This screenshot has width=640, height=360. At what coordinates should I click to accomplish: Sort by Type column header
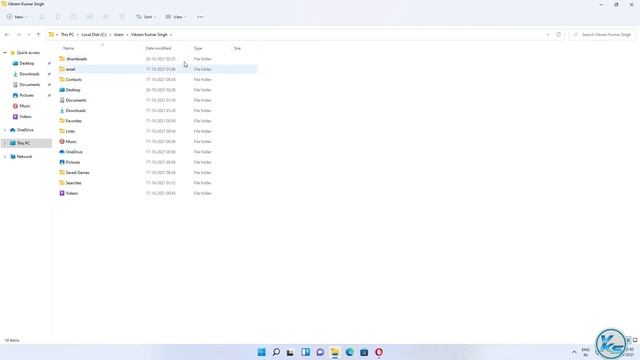(x=198, y=48)
